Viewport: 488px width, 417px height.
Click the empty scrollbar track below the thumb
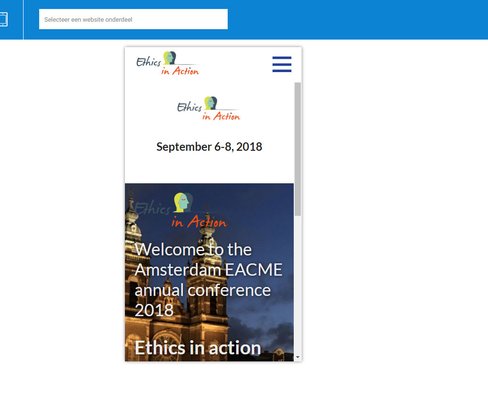tap(298, 285)
